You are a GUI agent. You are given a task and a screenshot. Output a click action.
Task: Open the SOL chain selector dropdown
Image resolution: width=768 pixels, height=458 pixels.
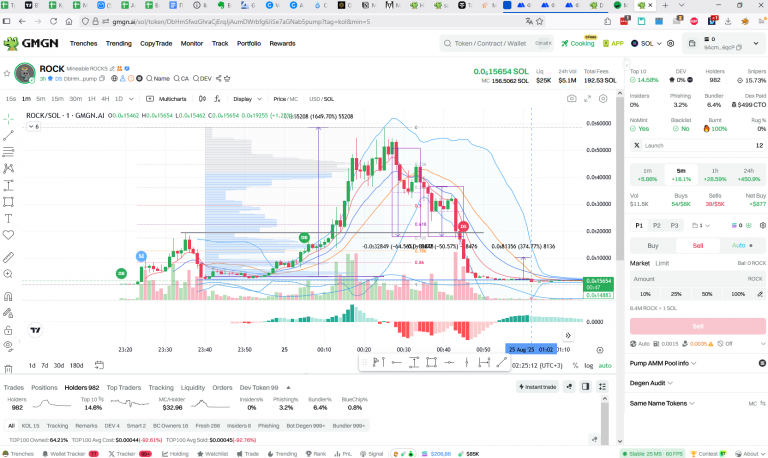(x=646, y=43)
